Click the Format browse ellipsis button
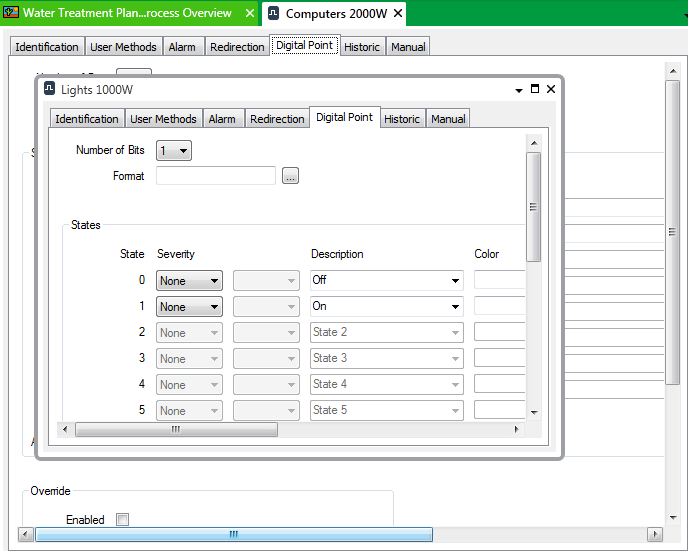 coord(290,177)
